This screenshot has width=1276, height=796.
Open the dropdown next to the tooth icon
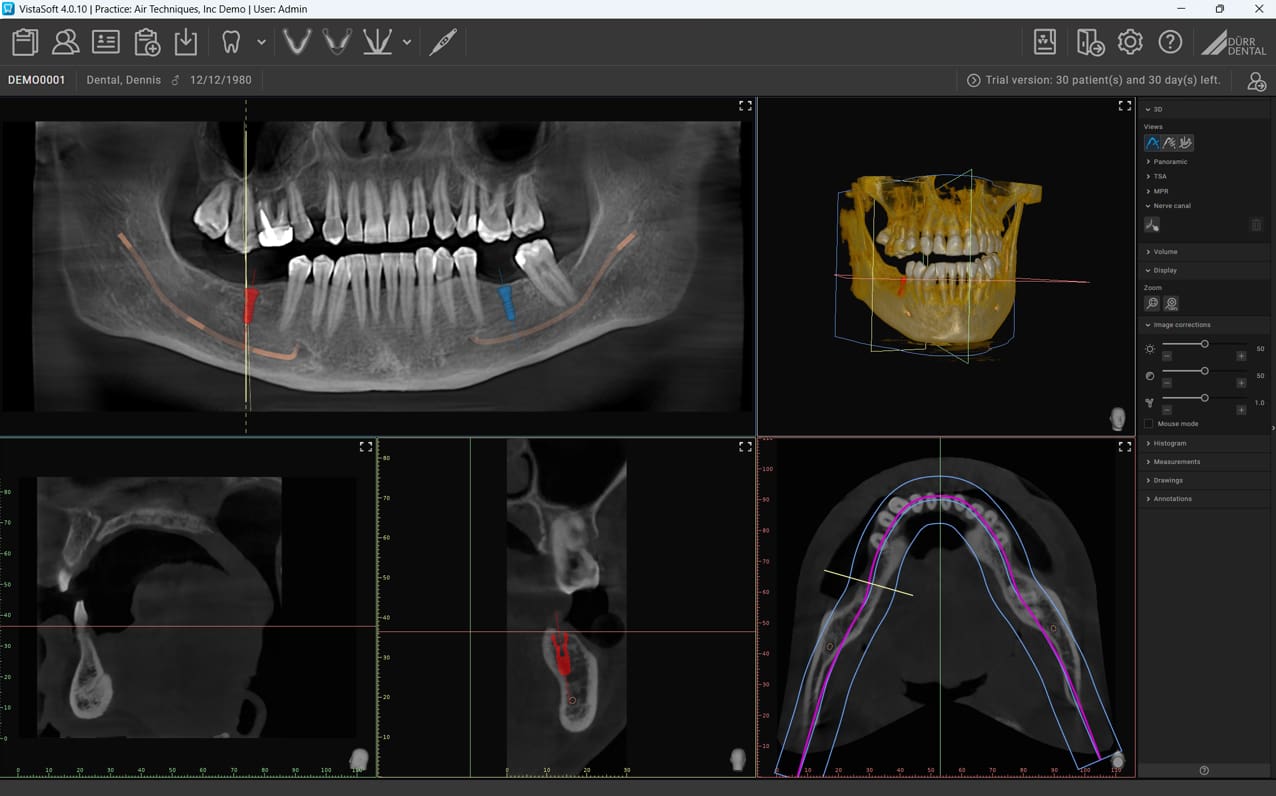pos(261,42)
